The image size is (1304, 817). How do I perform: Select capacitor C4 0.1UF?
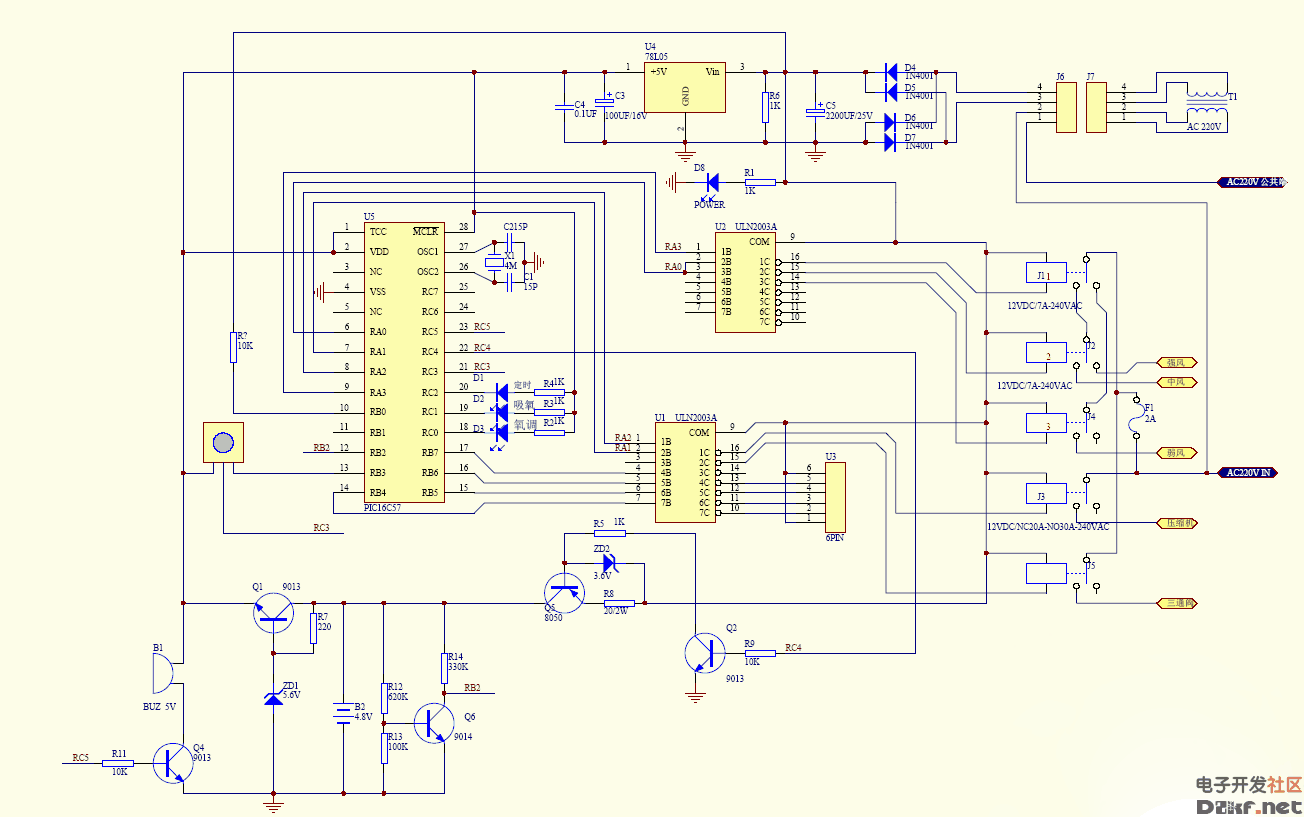point(564,105)
